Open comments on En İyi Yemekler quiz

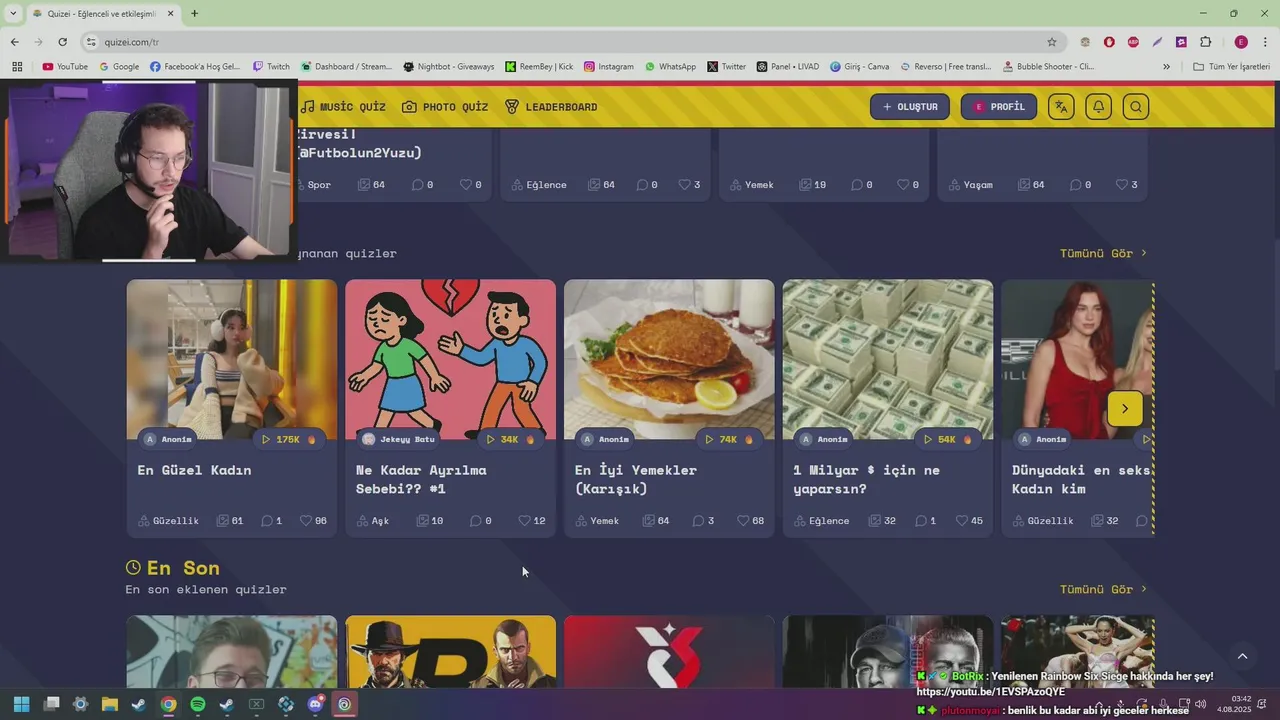click(703, 521)
